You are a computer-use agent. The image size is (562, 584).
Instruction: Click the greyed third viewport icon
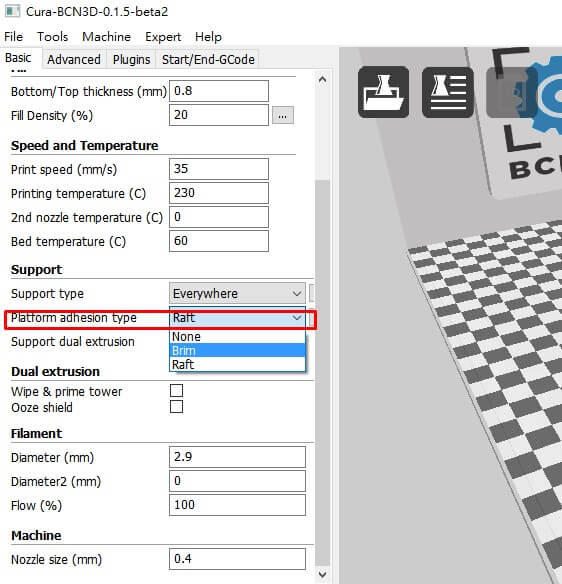(x=511, y=92)
